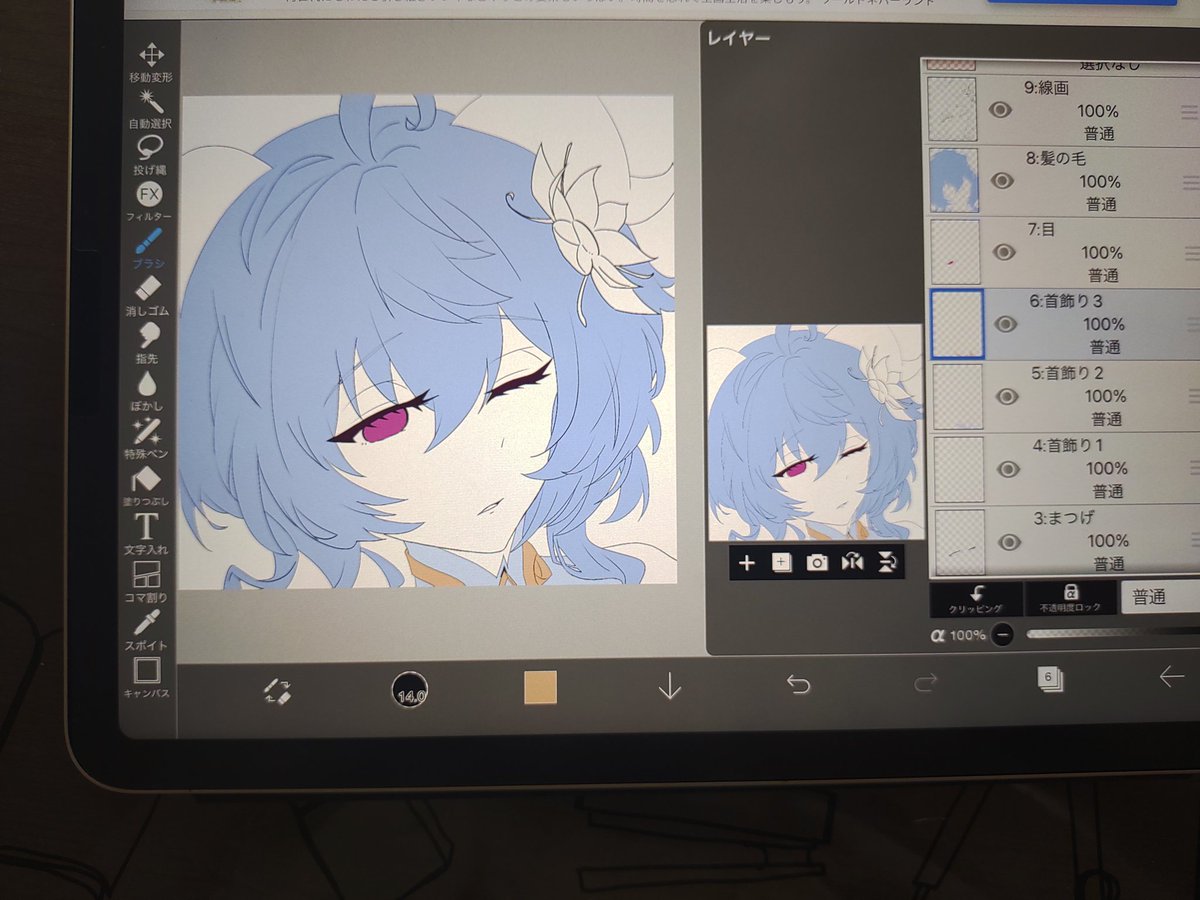Image resolution: width=1200 pixels, height=900 pixels.
Task: Select the 4:首飾り1 layer thumbnail
Action: [x=960, y=469]
